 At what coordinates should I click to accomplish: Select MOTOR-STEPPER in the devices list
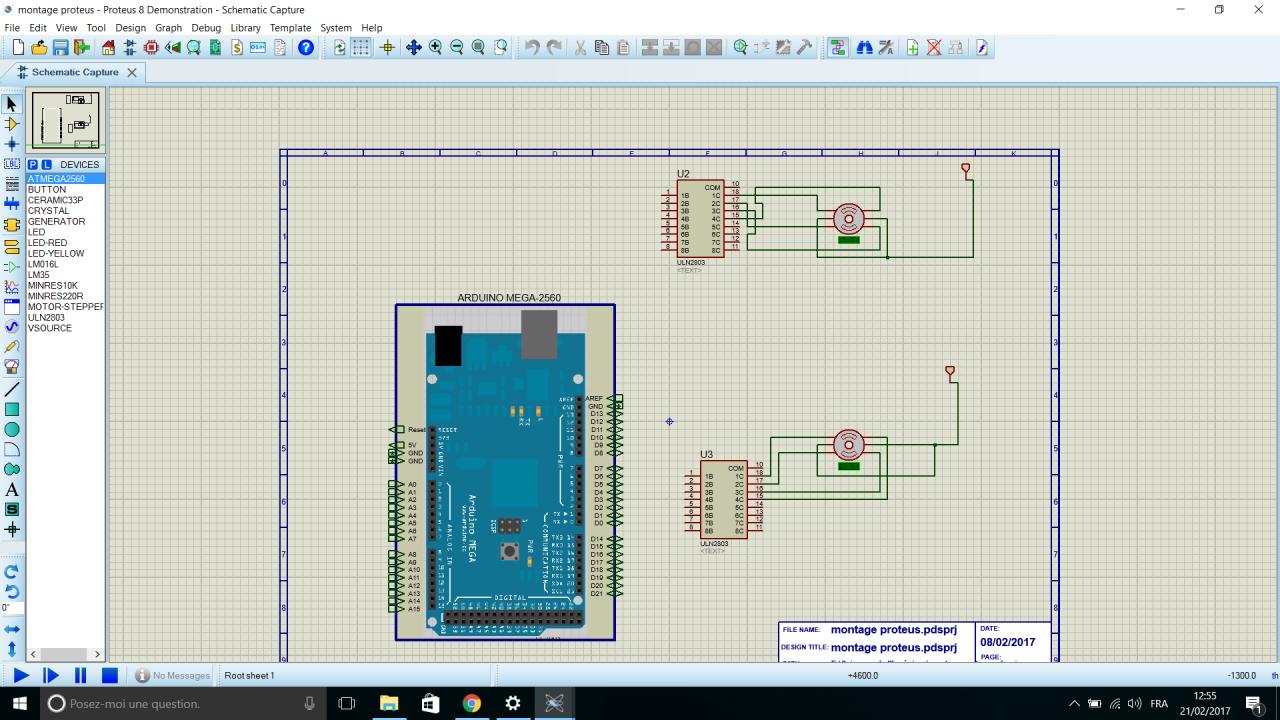[65, 307]
